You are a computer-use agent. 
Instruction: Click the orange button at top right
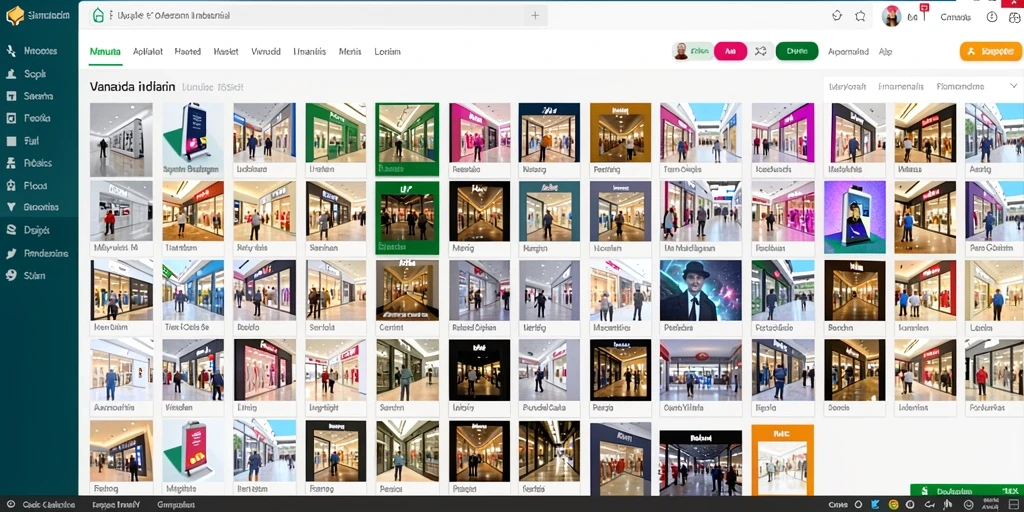[991, 51]
